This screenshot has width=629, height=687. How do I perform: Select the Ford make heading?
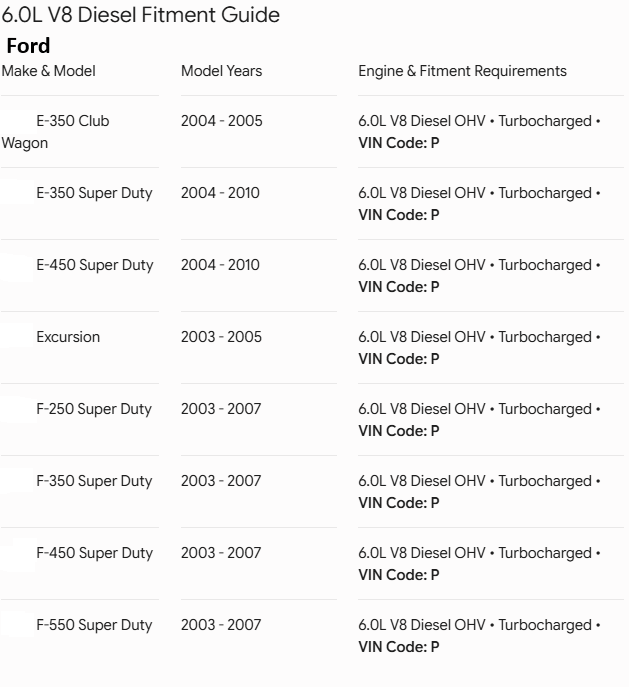tap(28, 46)
